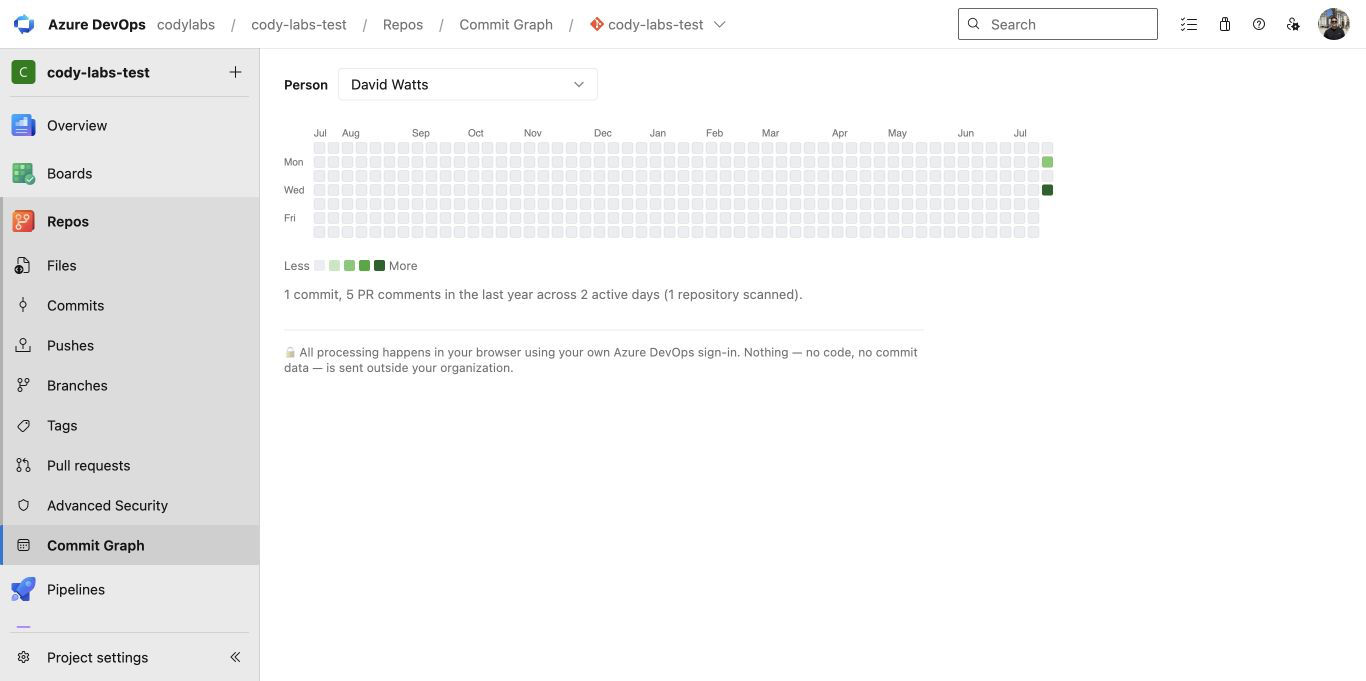This screenshot has width=1366, height=681.
Task: Select Project settings at sidebar bottom
Action: click(97, 657)
